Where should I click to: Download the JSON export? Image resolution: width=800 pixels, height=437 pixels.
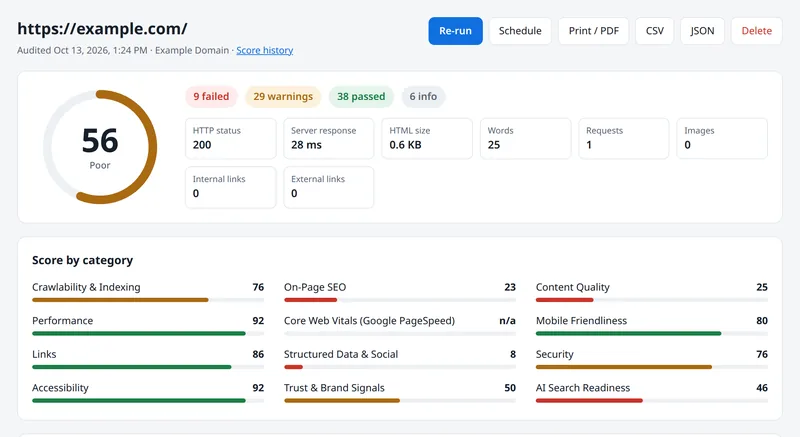[702, 31]
